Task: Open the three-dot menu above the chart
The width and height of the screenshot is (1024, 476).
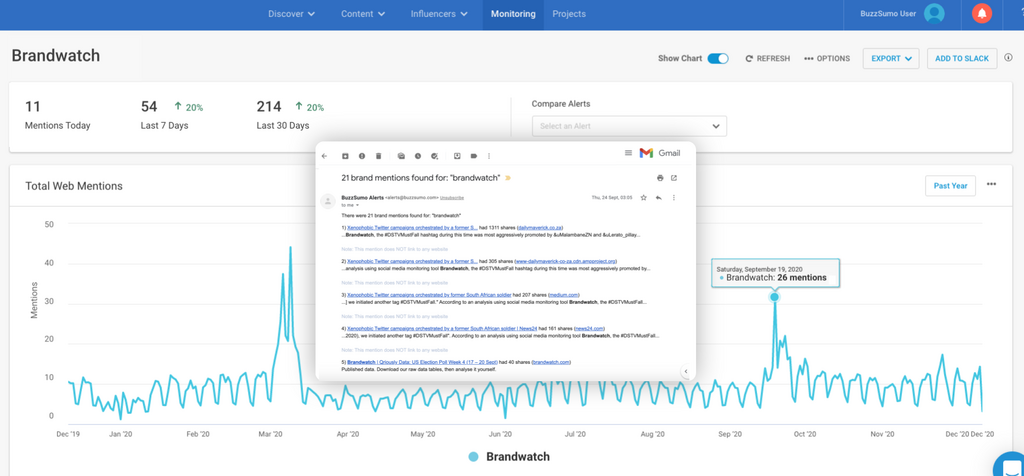Action: coord(991,185)
